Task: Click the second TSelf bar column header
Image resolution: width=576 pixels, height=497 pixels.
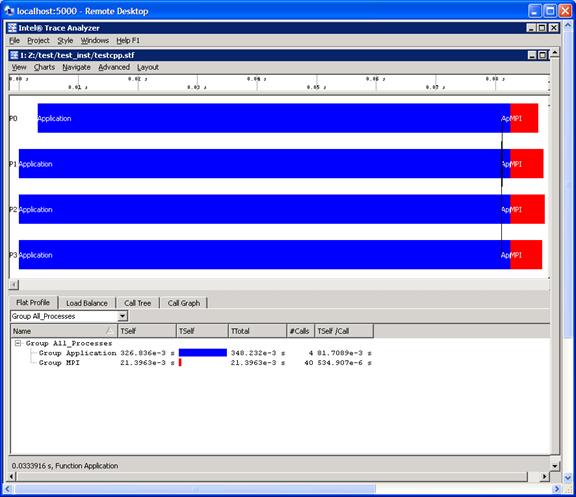Action: click(x=202, y=331)
